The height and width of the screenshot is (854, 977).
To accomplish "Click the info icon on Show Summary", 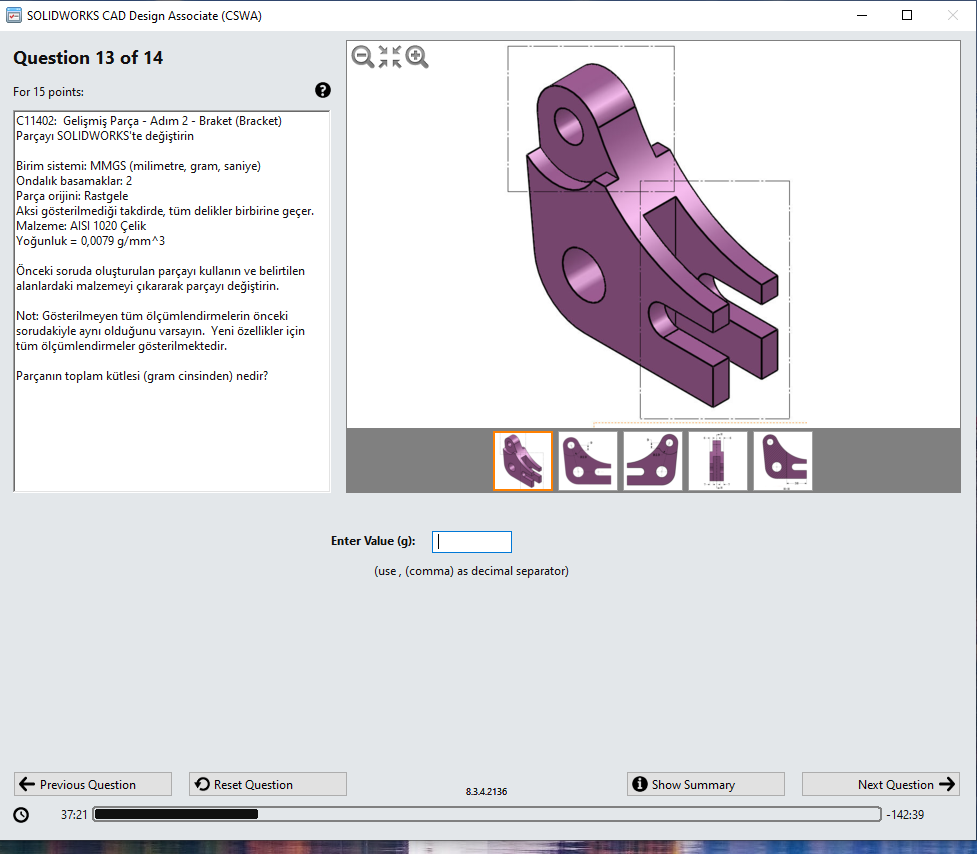I will 639,784.
